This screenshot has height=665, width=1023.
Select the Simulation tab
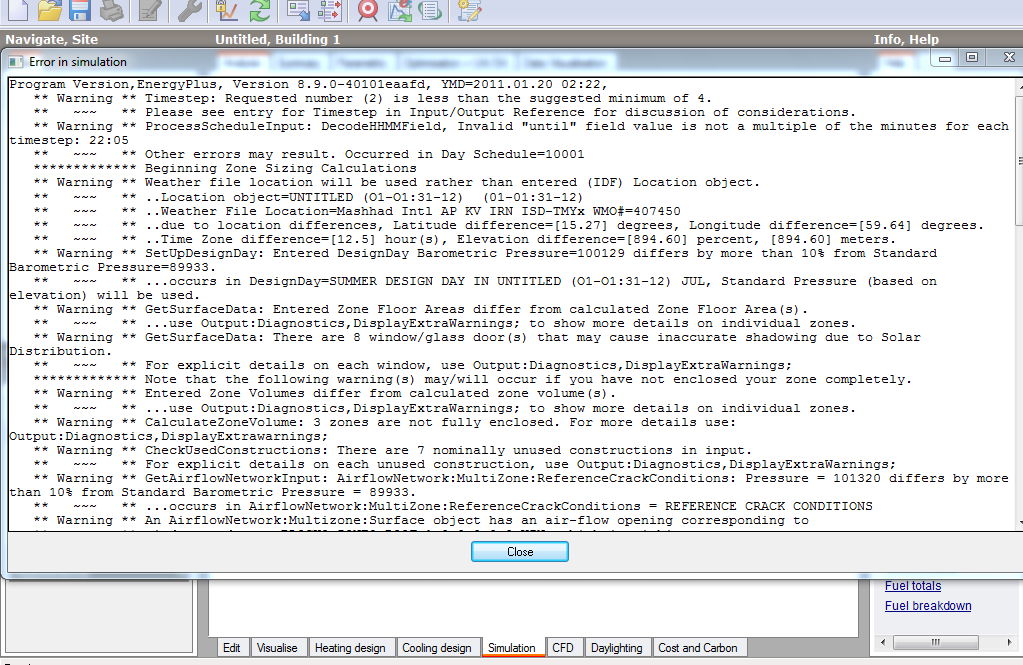click(x=512, y=647)
